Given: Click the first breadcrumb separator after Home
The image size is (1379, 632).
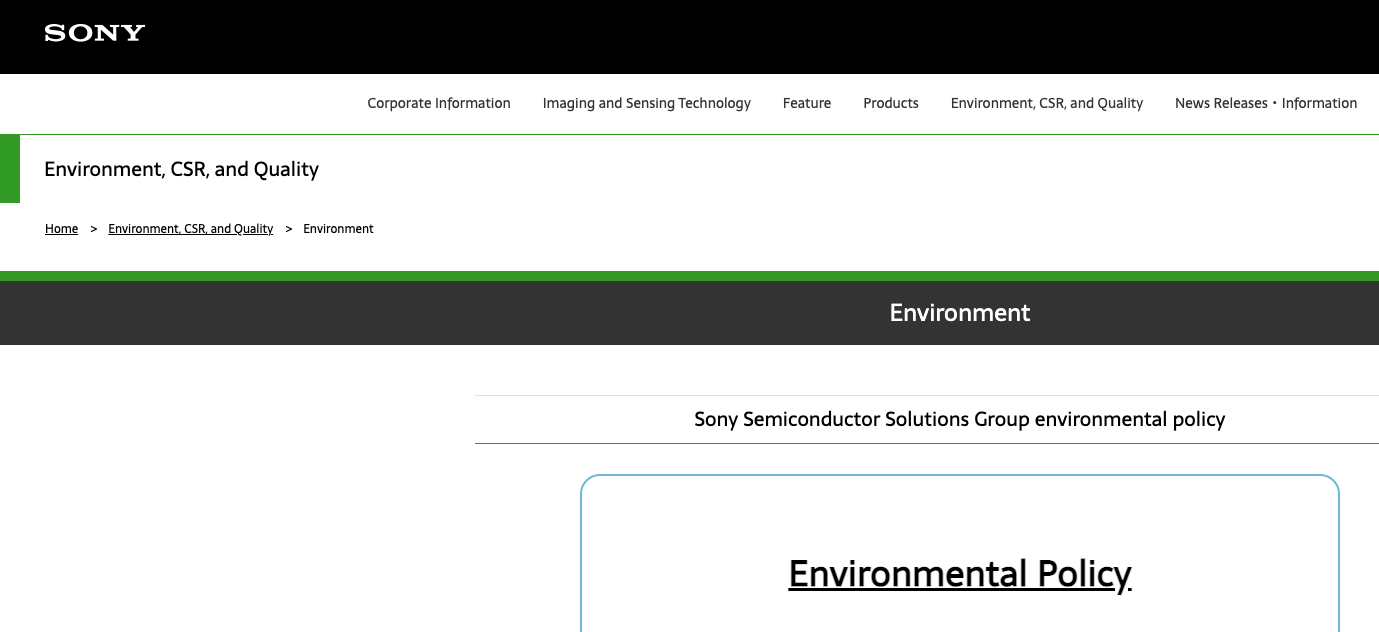Looking at the screenshot, I should (x=93, y=229).
